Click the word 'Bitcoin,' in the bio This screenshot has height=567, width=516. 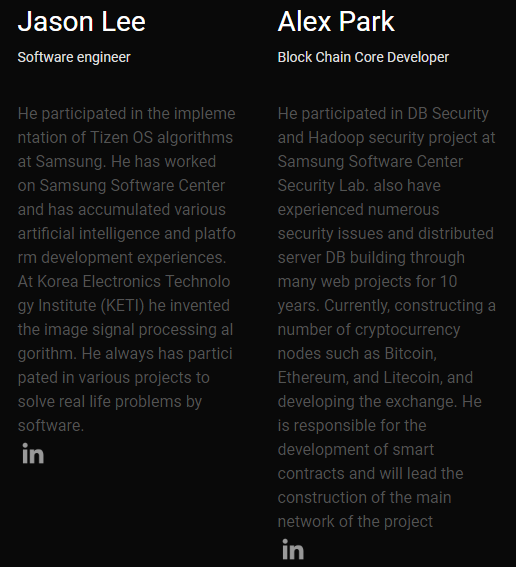[411, 354]
